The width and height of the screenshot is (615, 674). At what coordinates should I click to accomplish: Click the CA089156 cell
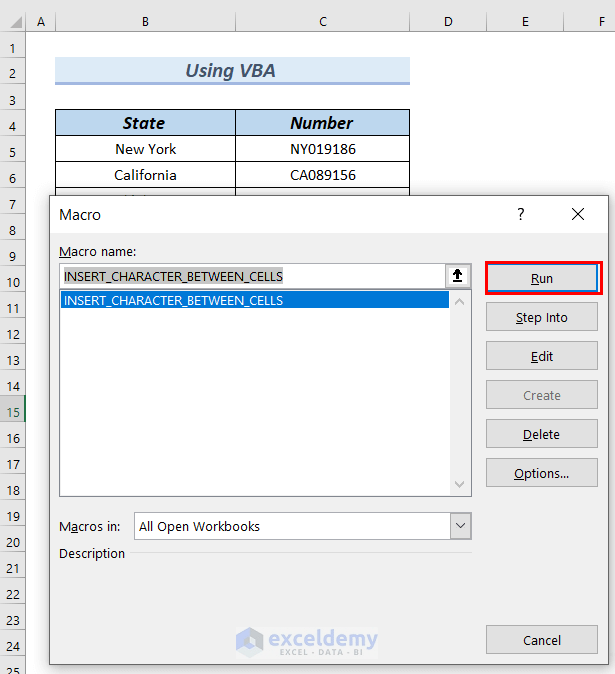coord(323,175)
